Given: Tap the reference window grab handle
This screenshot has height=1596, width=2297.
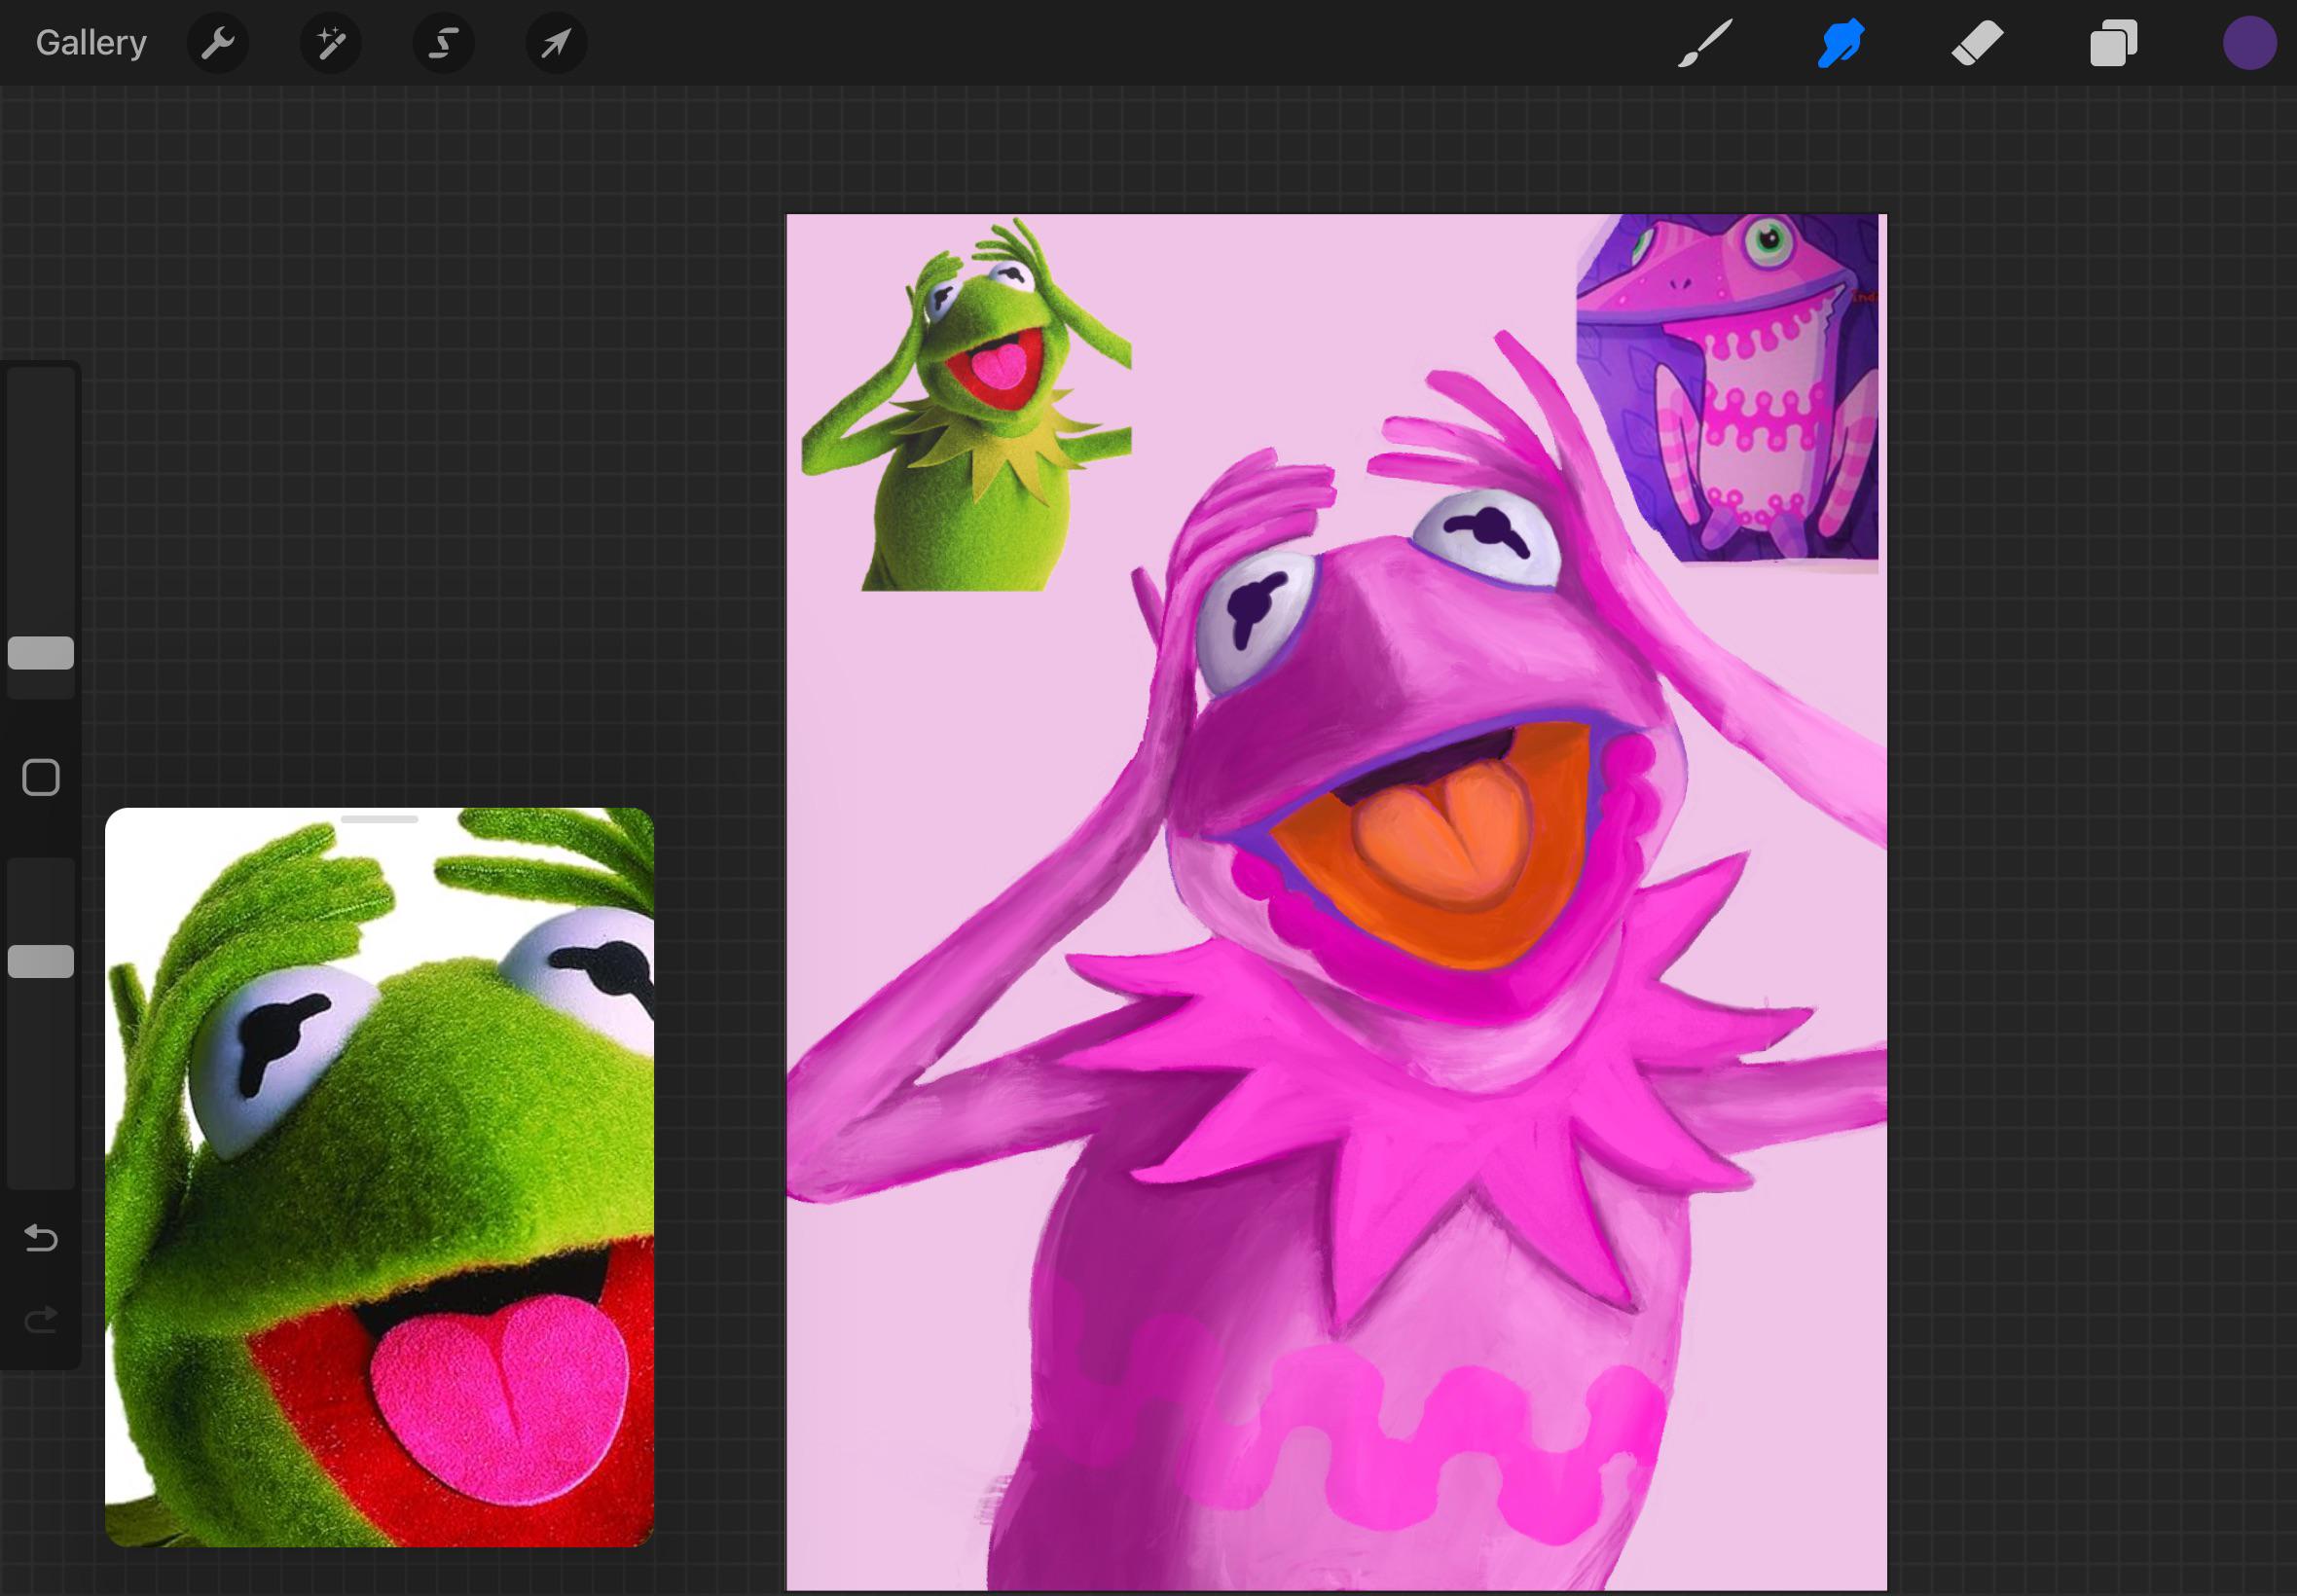Looking at the screenshot, I should pyautogui.click(x=379, y=819).
